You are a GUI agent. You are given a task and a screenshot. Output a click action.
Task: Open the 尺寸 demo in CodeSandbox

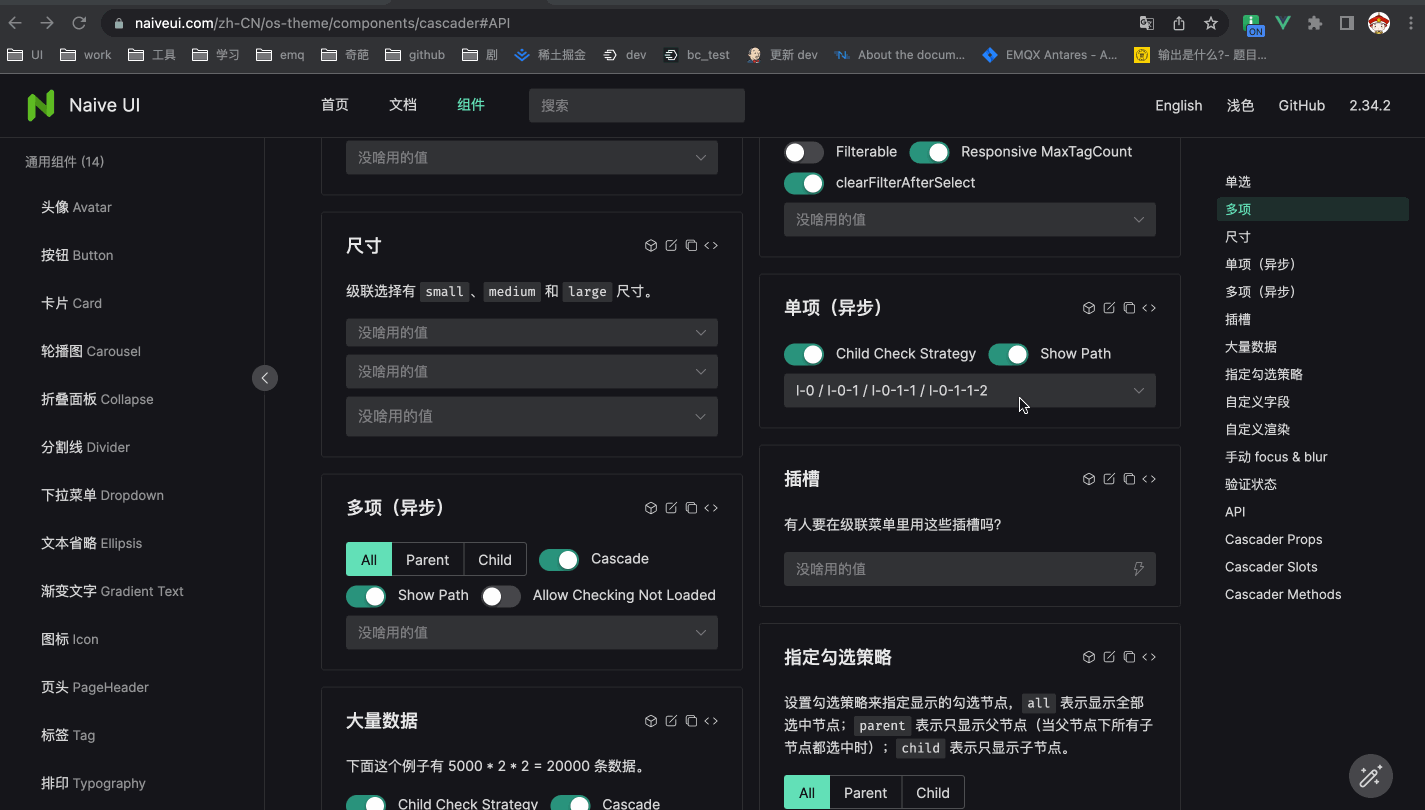pos(651,245)
